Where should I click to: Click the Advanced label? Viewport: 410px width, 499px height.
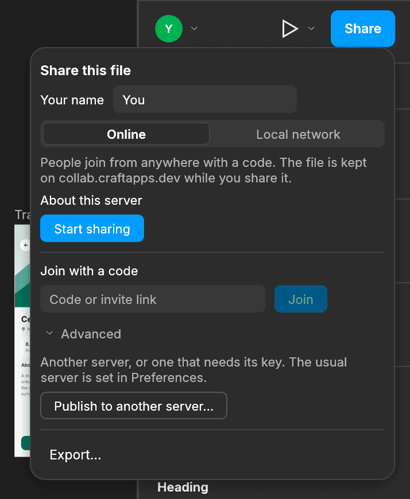tap(91, 334)
